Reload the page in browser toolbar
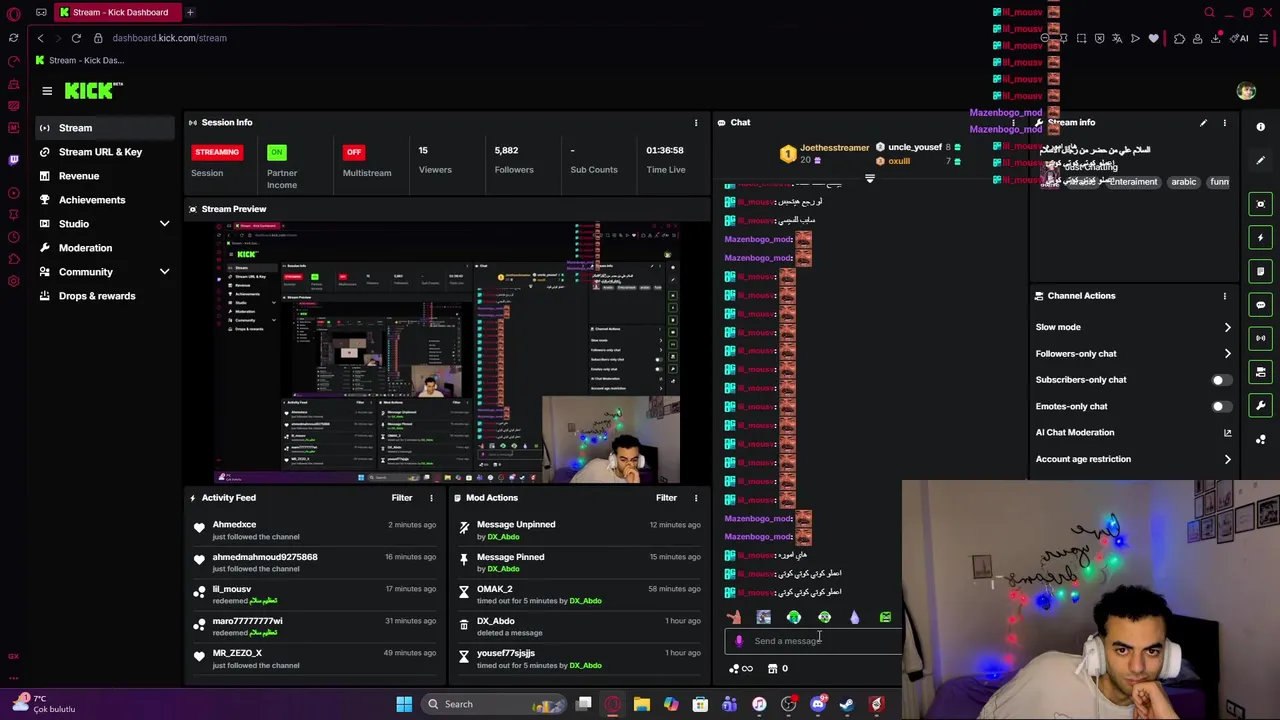Screen dimensions: 1280x720 [76, 38]
